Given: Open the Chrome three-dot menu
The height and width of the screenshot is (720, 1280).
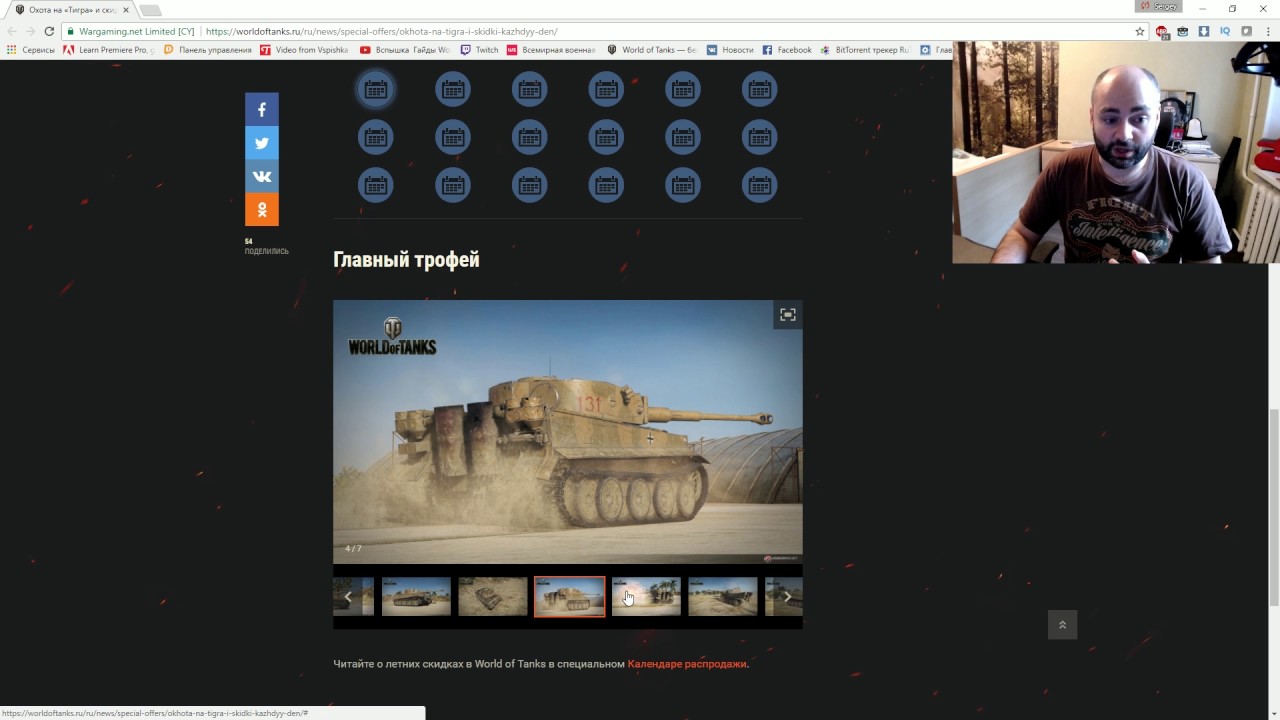Looking at the screenshot, I should (1267, 31).
